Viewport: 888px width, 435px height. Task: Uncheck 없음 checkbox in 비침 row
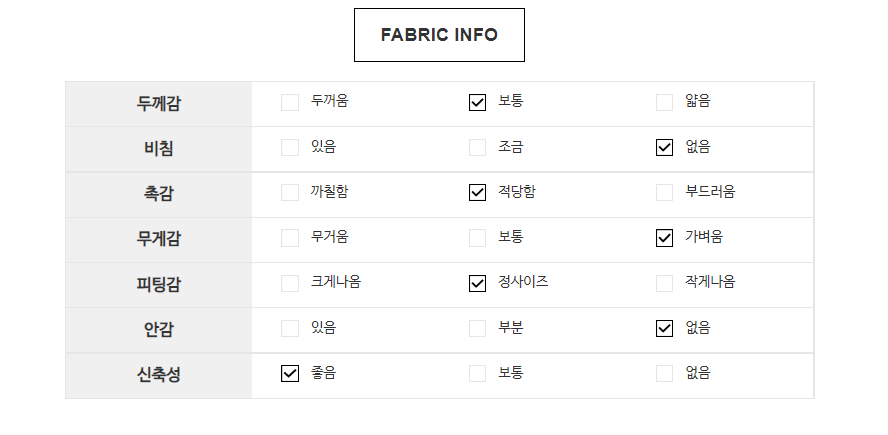point(665,148)
